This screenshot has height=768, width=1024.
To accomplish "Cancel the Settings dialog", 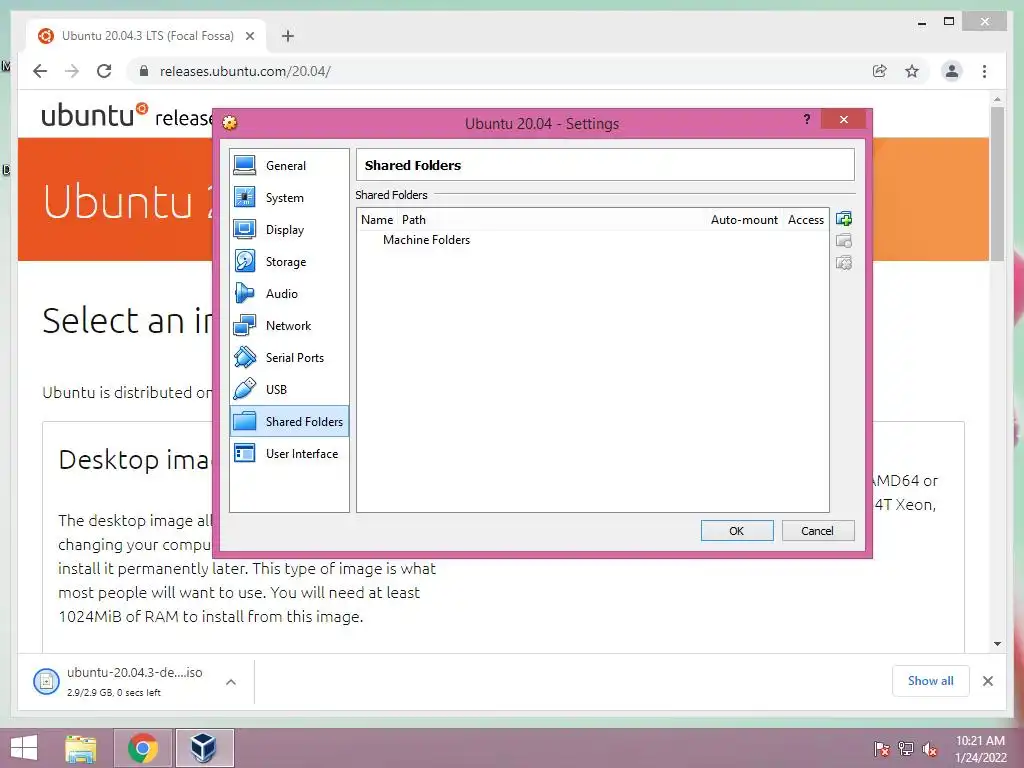I will [x=818, y=531].
